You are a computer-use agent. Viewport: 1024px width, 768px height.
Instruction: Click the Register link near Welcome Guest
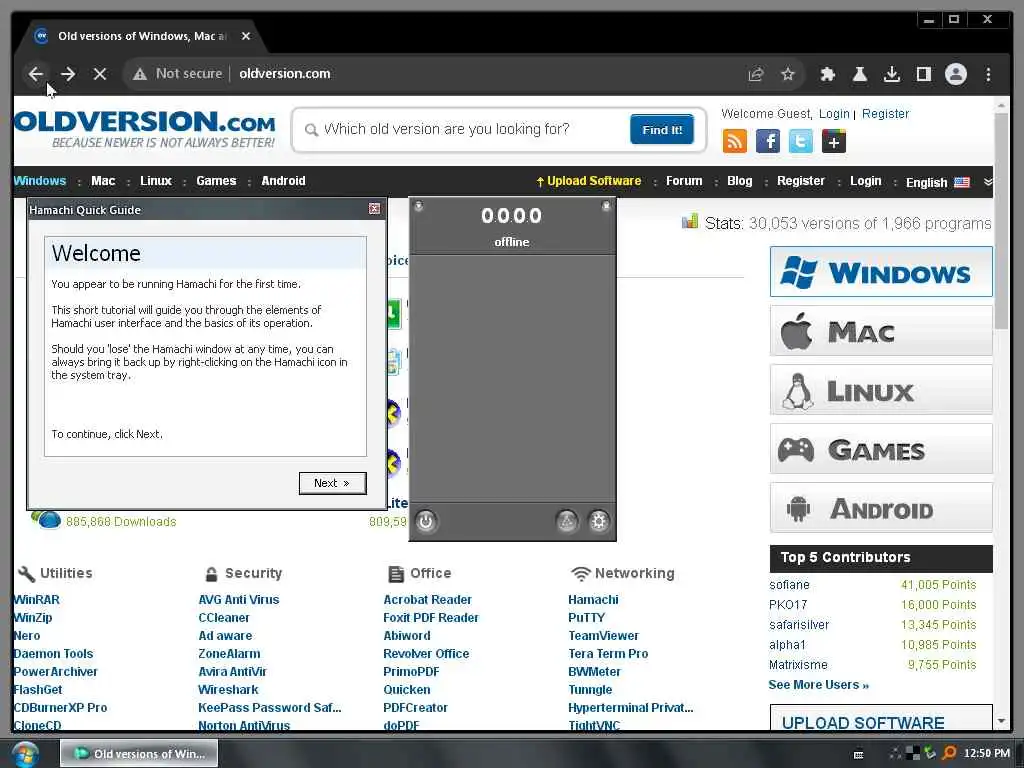coord(885,114)
